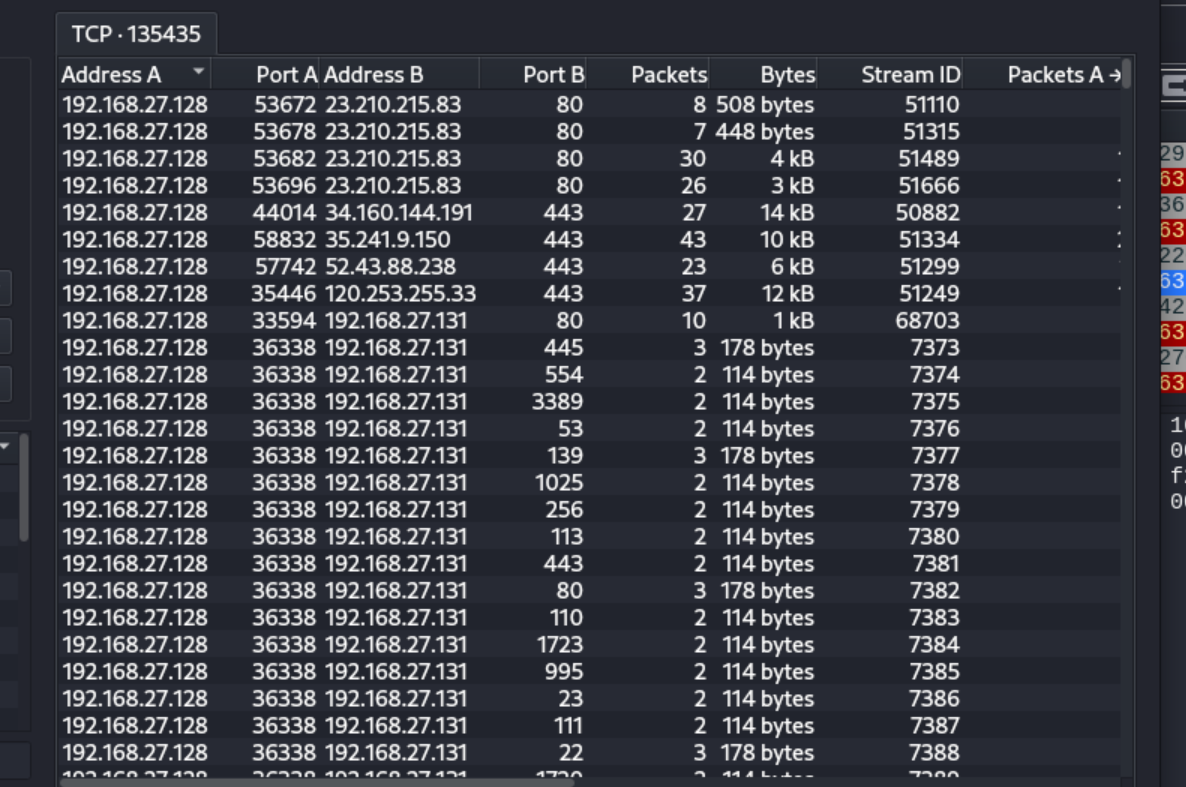Sort by Address A column header
This screenshot has width=1186, height=787.
(135, 74)
